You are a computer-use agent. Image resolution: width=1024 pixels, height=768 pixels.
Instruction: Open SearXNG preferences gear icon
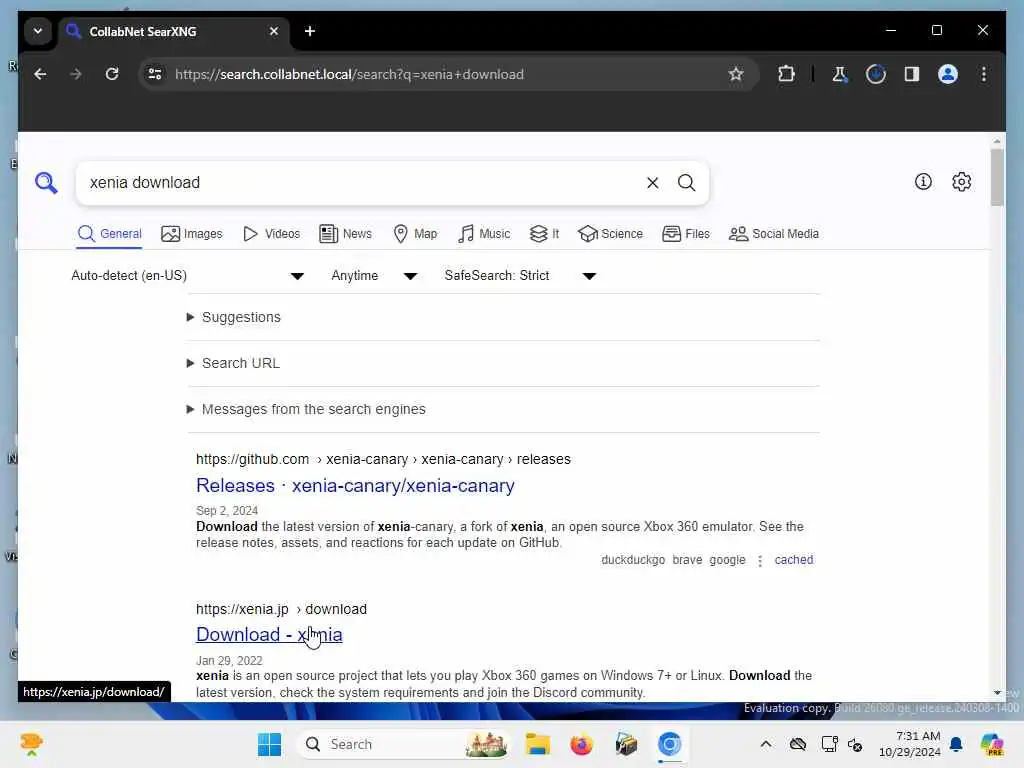click(x=961, y=182)
